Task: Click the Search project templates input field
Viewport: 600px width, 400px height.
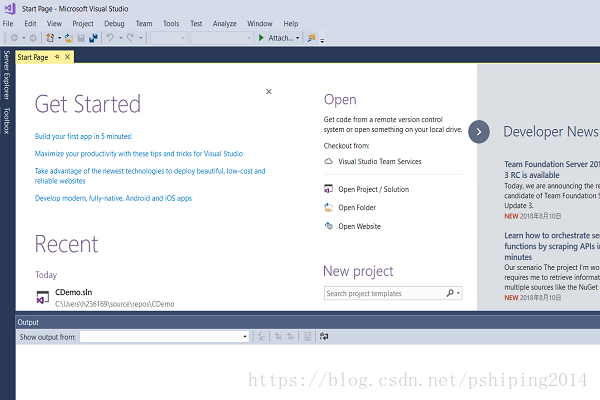Action: coord(384,293)
